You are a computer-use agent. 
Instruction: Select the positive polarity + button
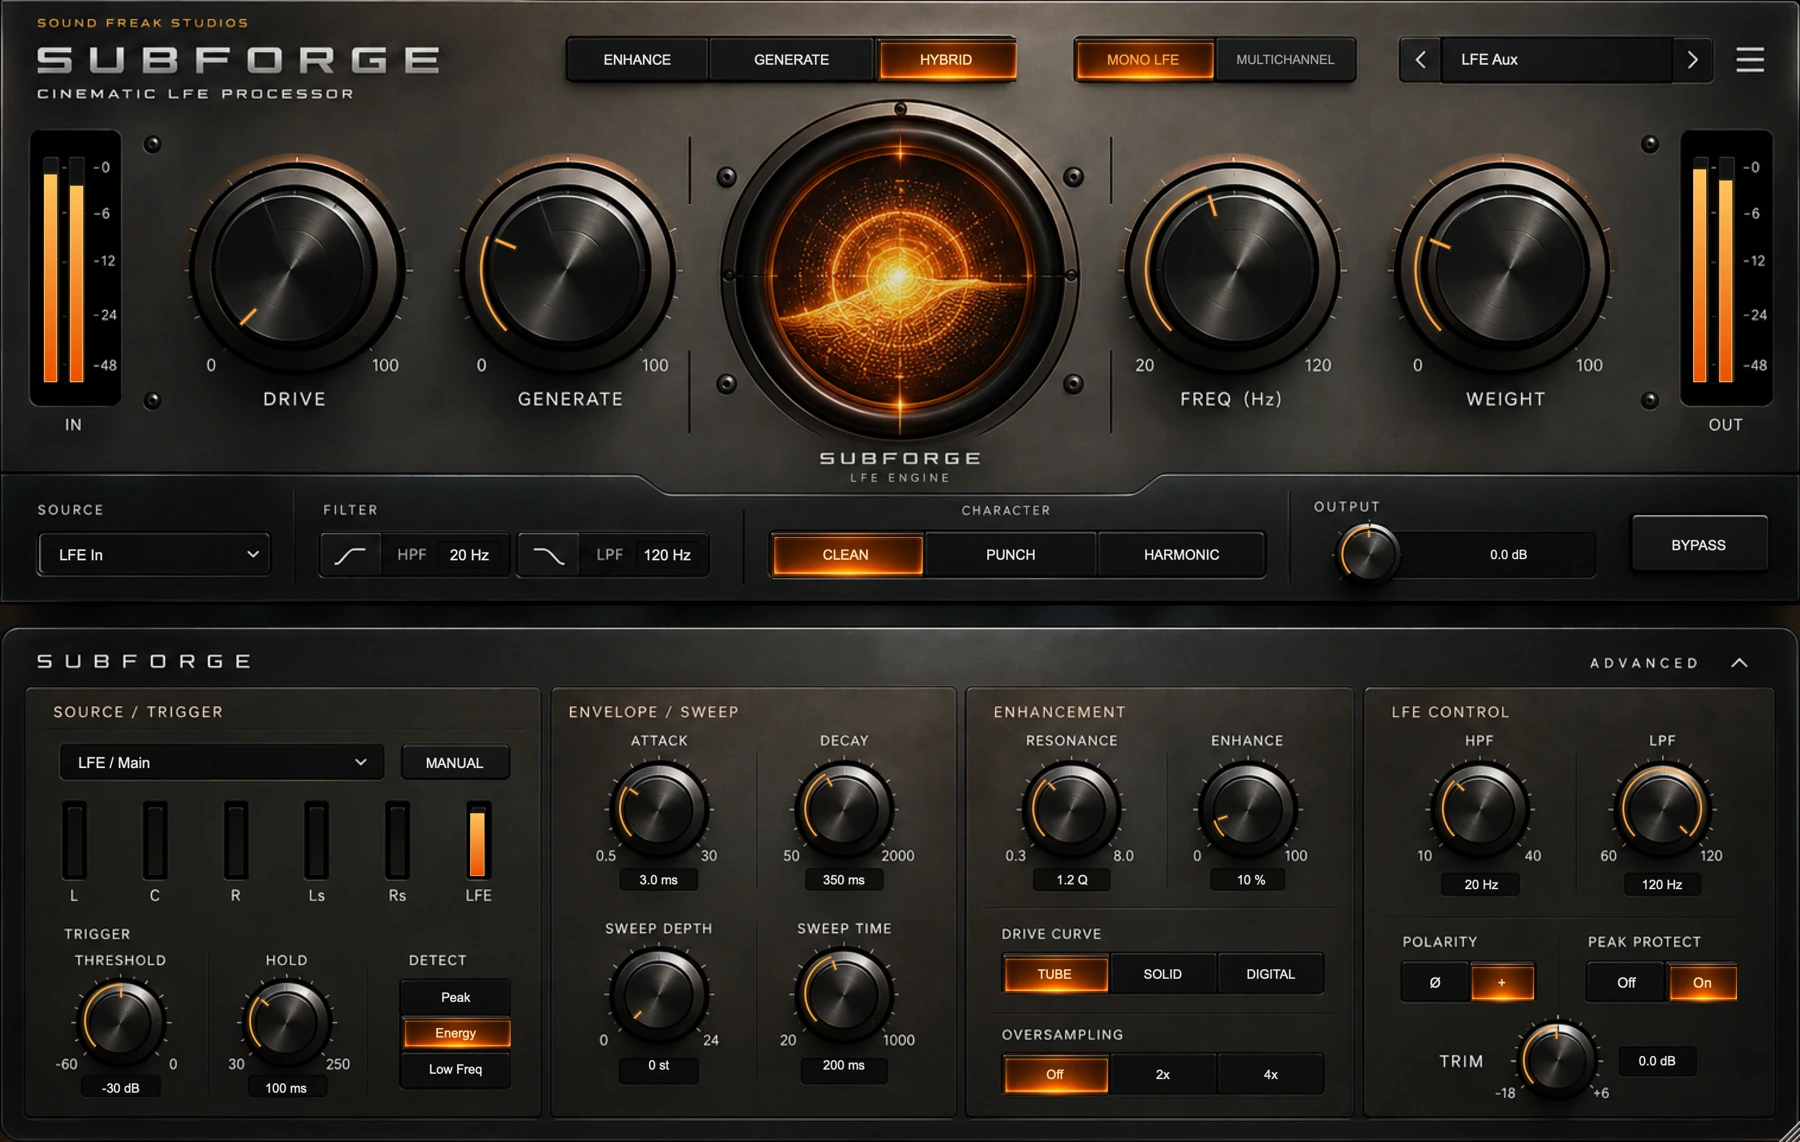click(1501, 982)
